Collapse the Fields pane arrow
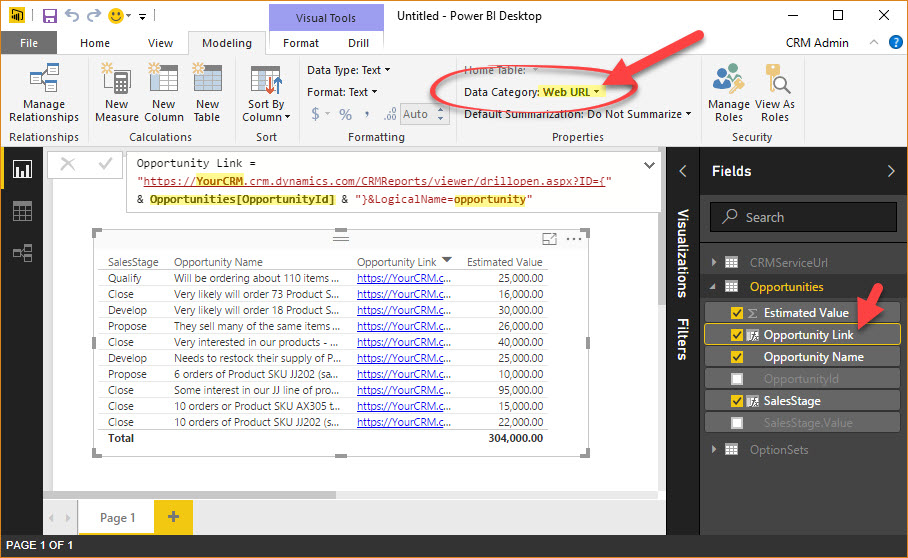 [x=891, y=171]
